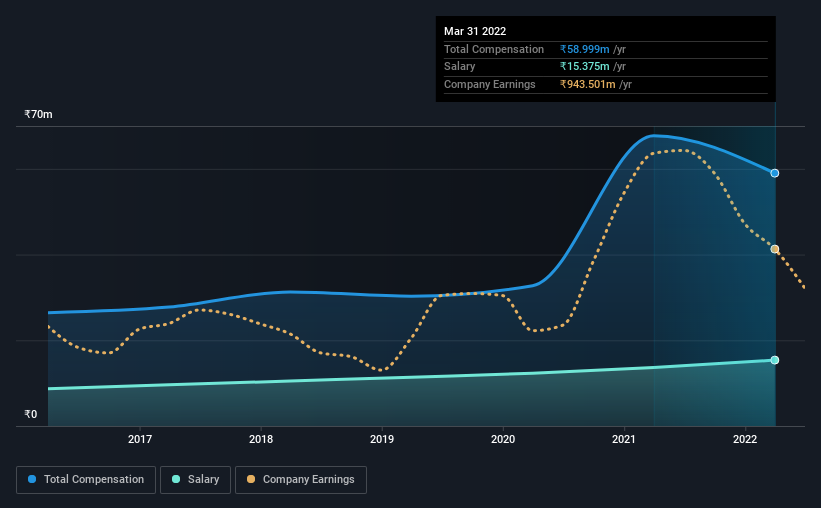This screenshot has height=508, width=821.
Task: Click the ₹15.375m salary value
Action: (x=584, y=67)
